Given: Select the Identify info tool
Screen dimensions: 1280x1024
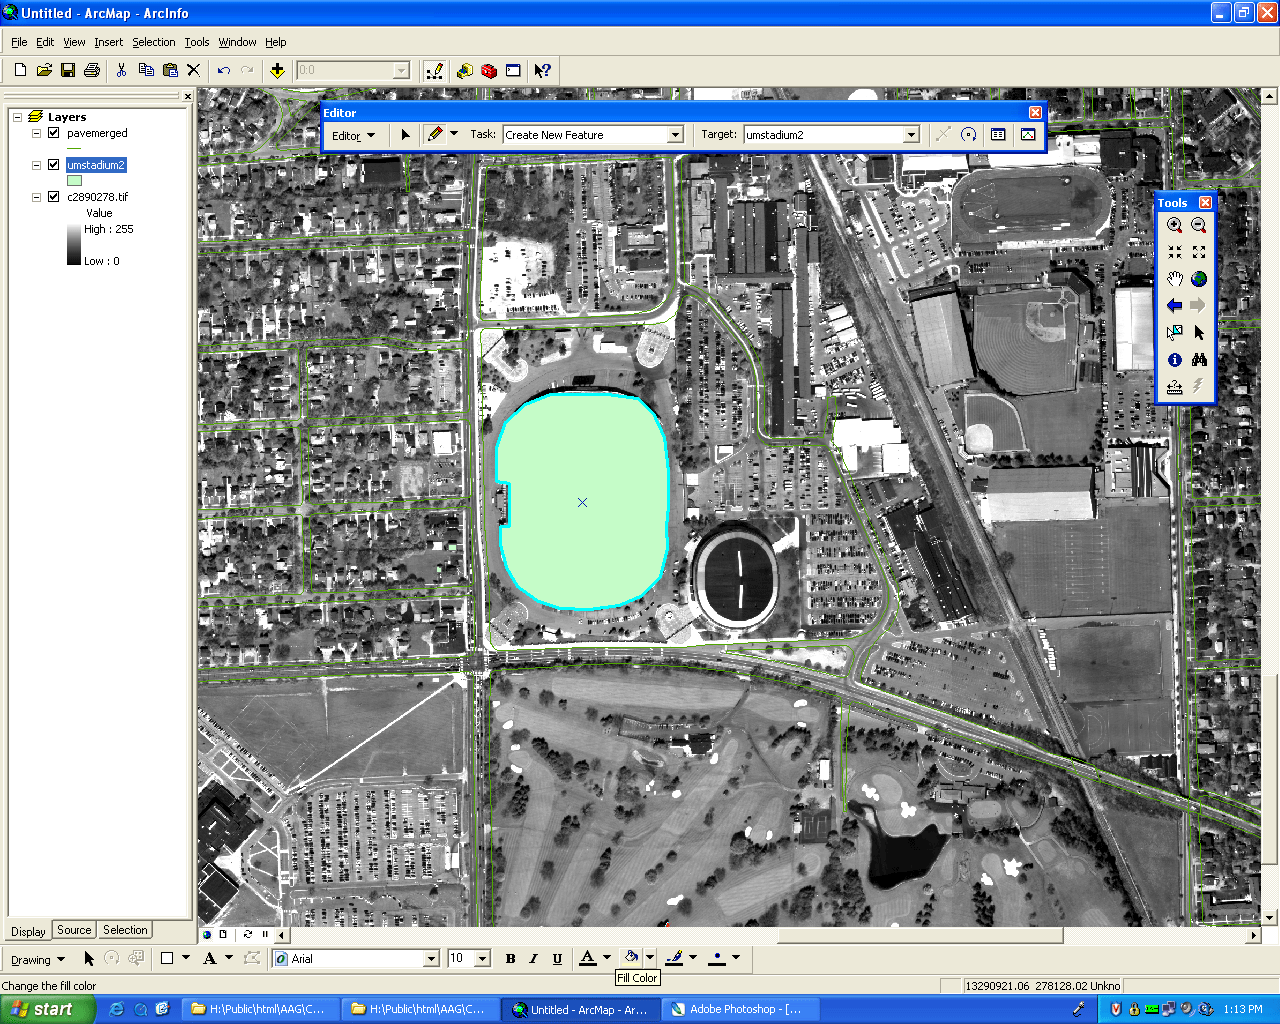Looking at the screenshot, I should click(1174, 360).
